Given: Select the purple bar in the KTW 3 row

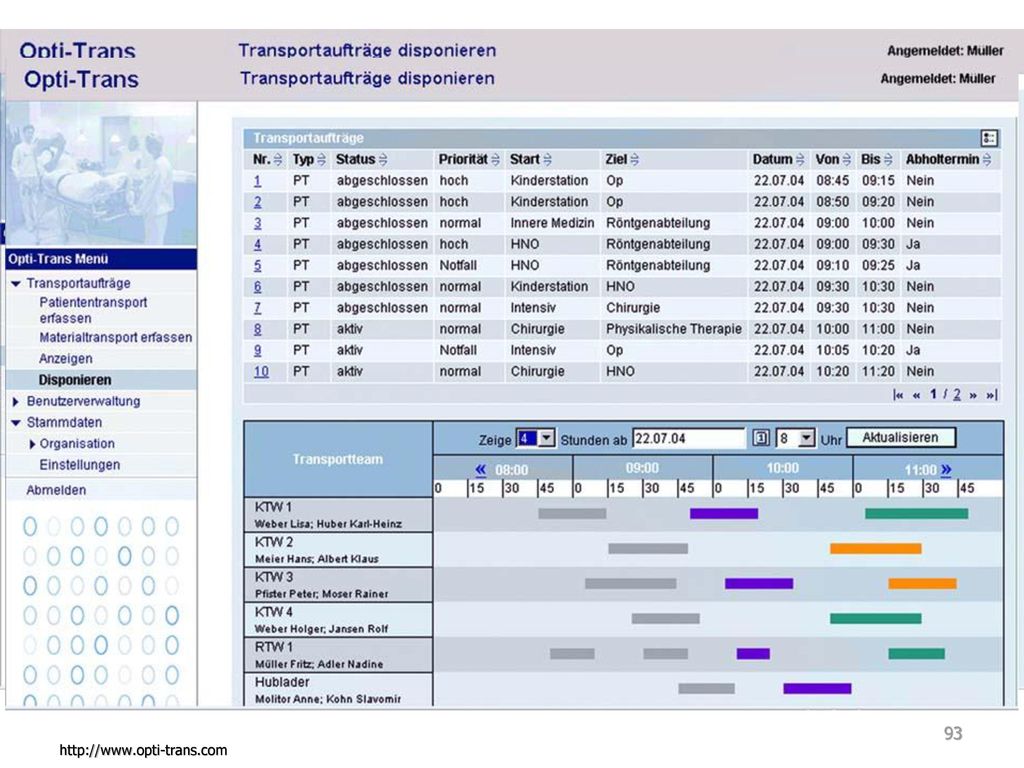Looking at the screenshot, I should (759, 584).
